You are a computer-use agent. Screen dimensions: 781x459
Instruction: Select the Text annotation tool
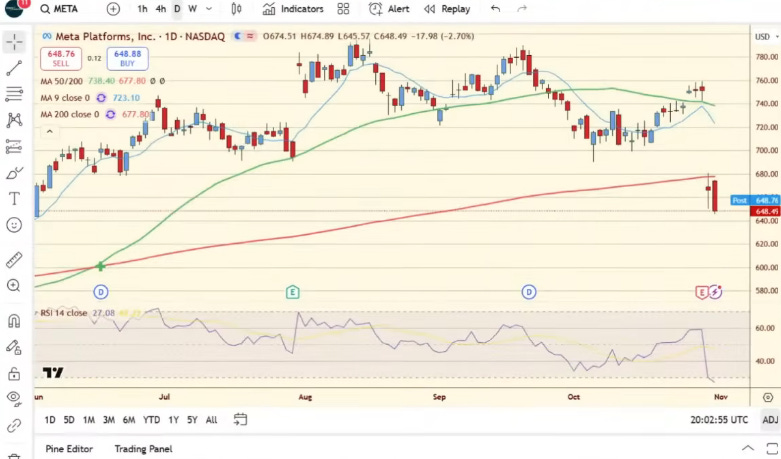point(14,199)
